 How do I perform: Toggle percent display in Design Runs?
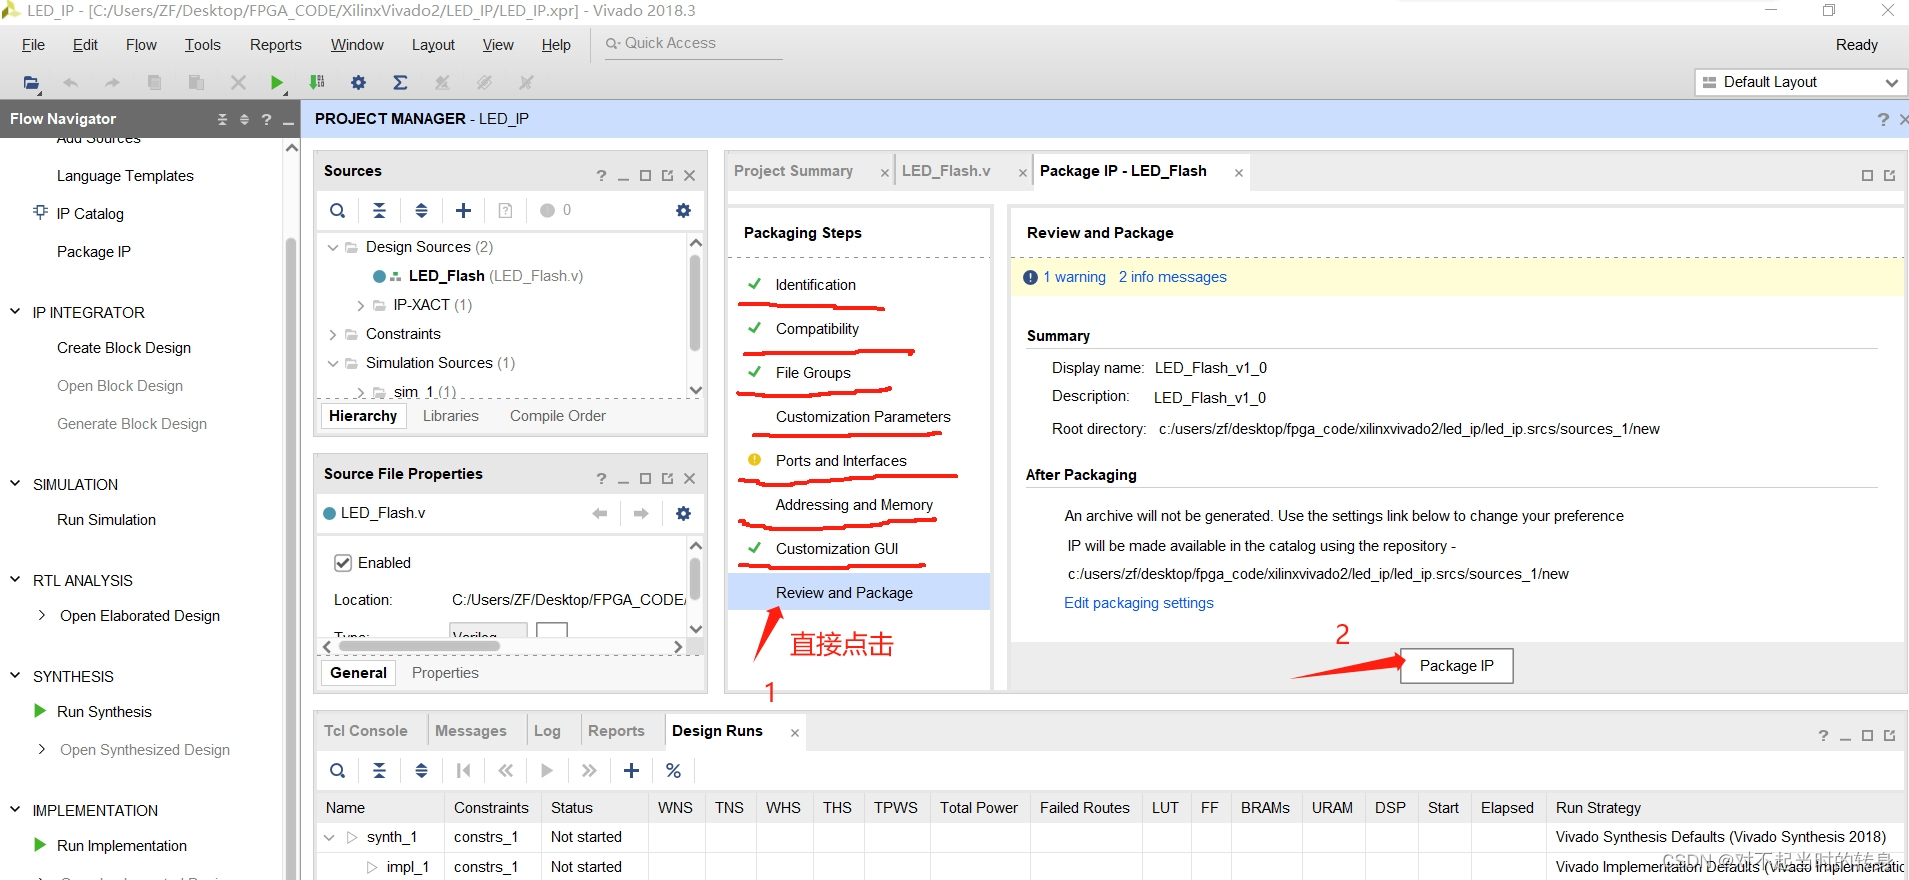point(673,770)
